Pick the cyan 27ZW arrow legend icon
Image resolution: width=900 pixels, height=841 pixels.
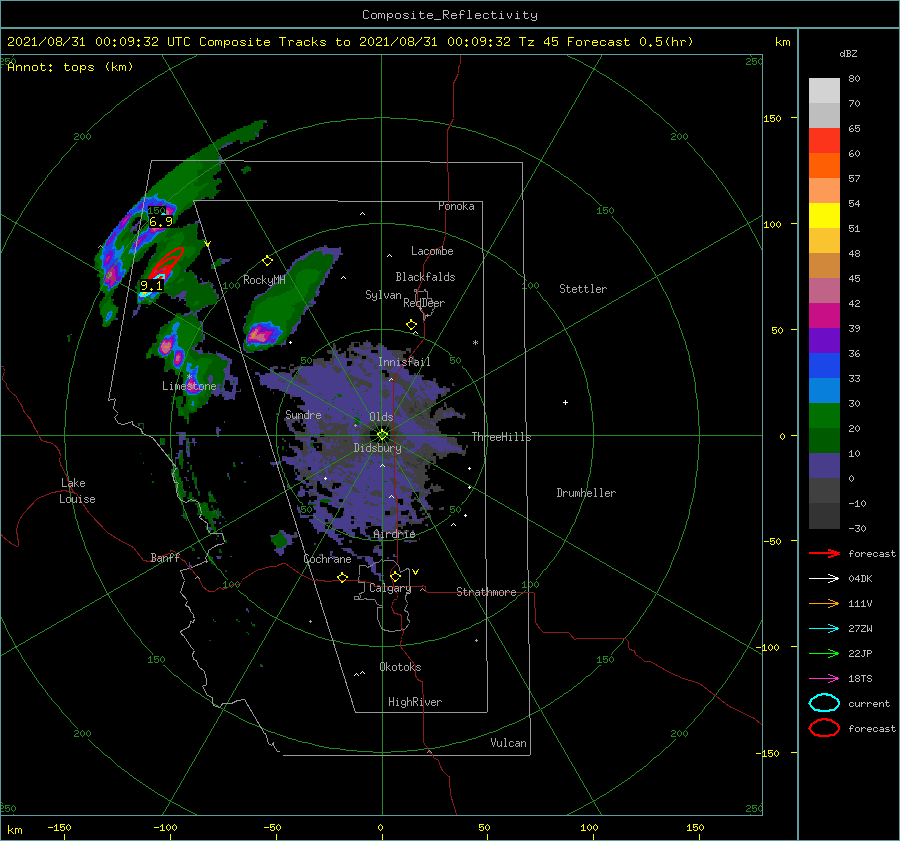(x=824, y=629)
